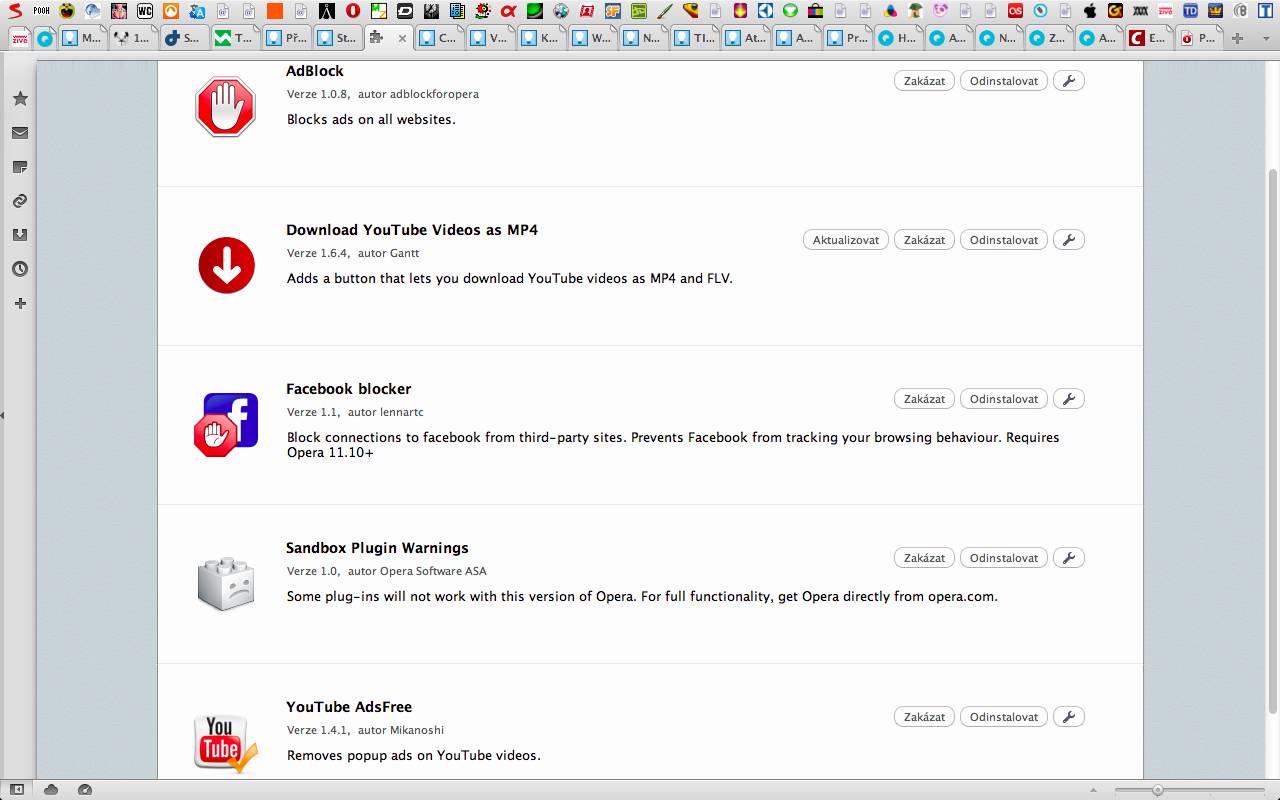This screenshot has height=800, width=1280.
Task: Open Download YouTube Videos wrench settings
Action: [x=1069, y=240]
